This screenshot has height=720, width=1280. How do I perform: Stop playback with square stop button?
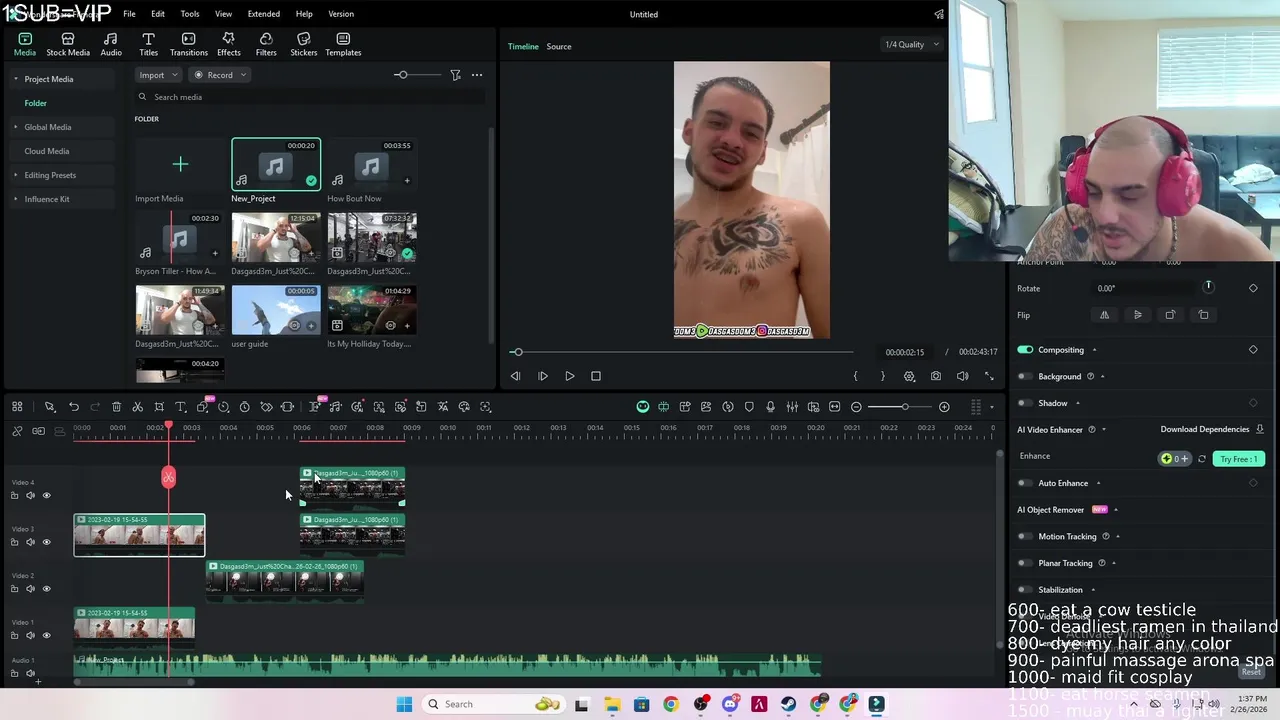point(596,376)
